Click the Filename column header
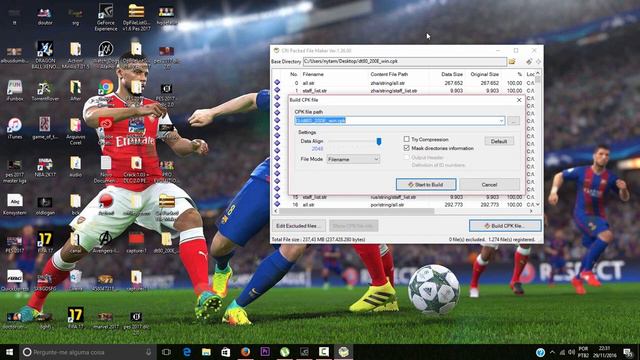 (313, 74)
